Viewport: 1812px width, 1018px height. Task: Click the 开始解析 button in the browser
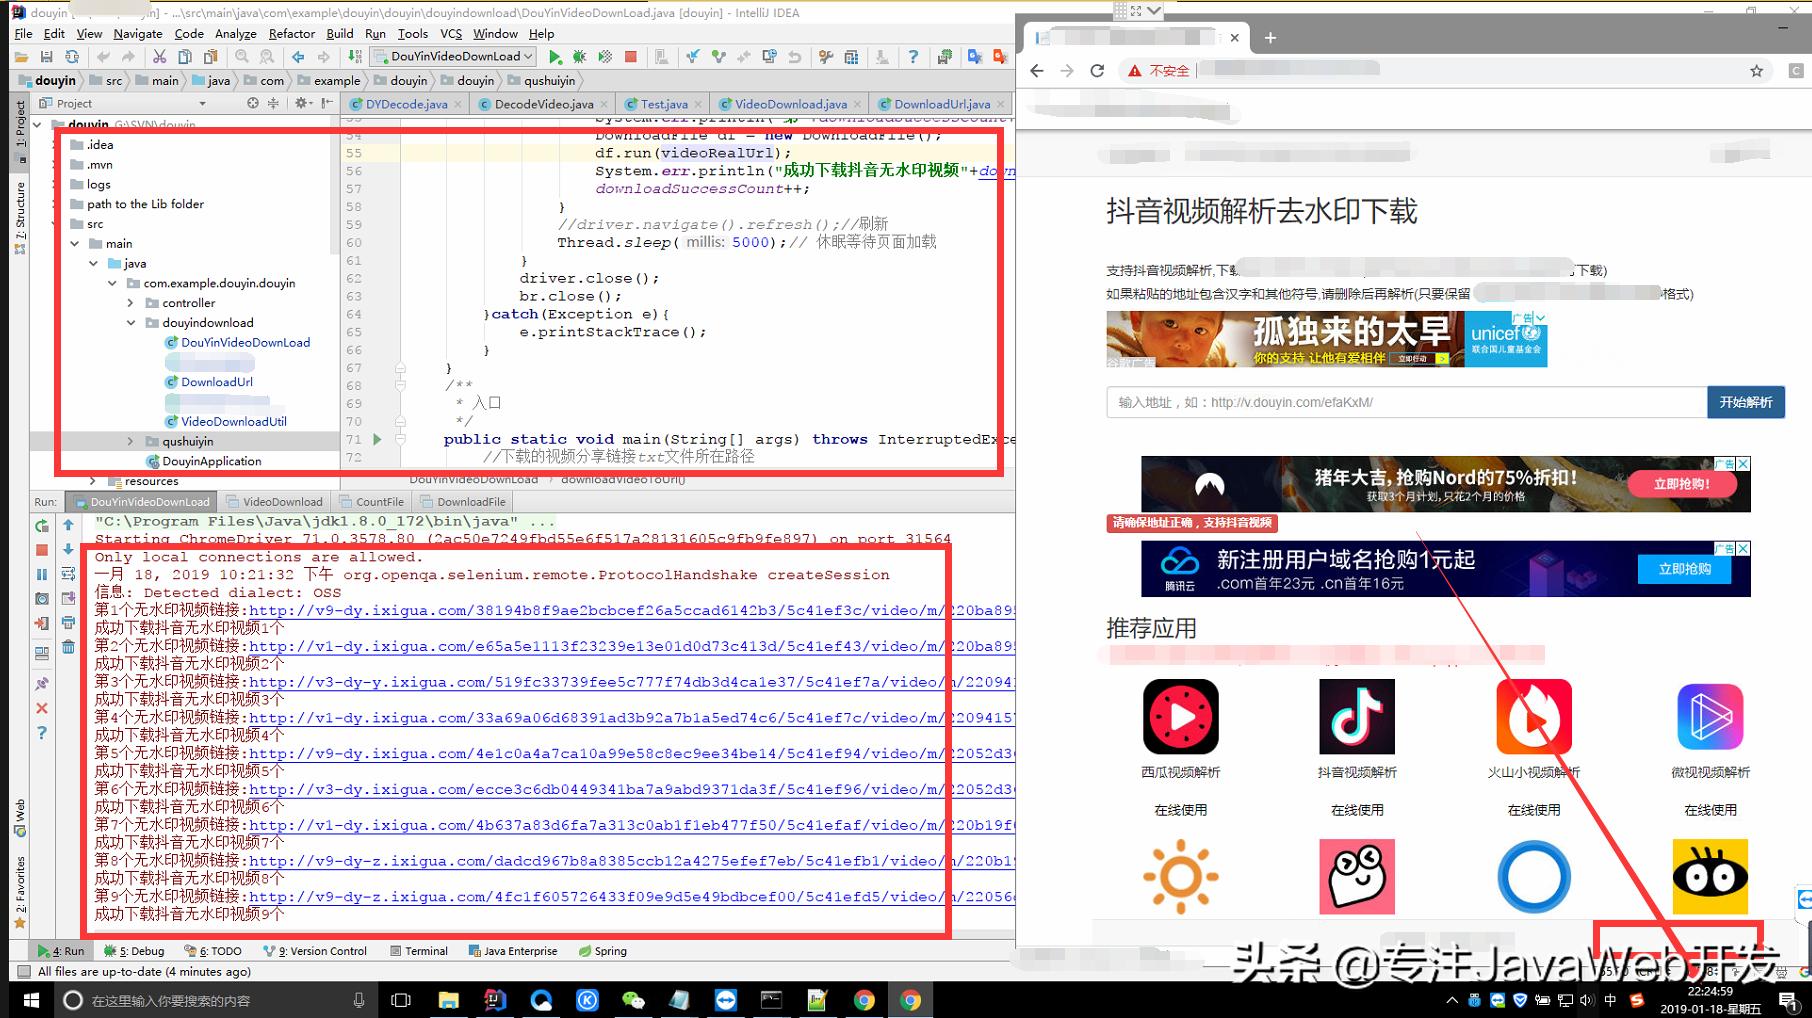pos(1745,402)
